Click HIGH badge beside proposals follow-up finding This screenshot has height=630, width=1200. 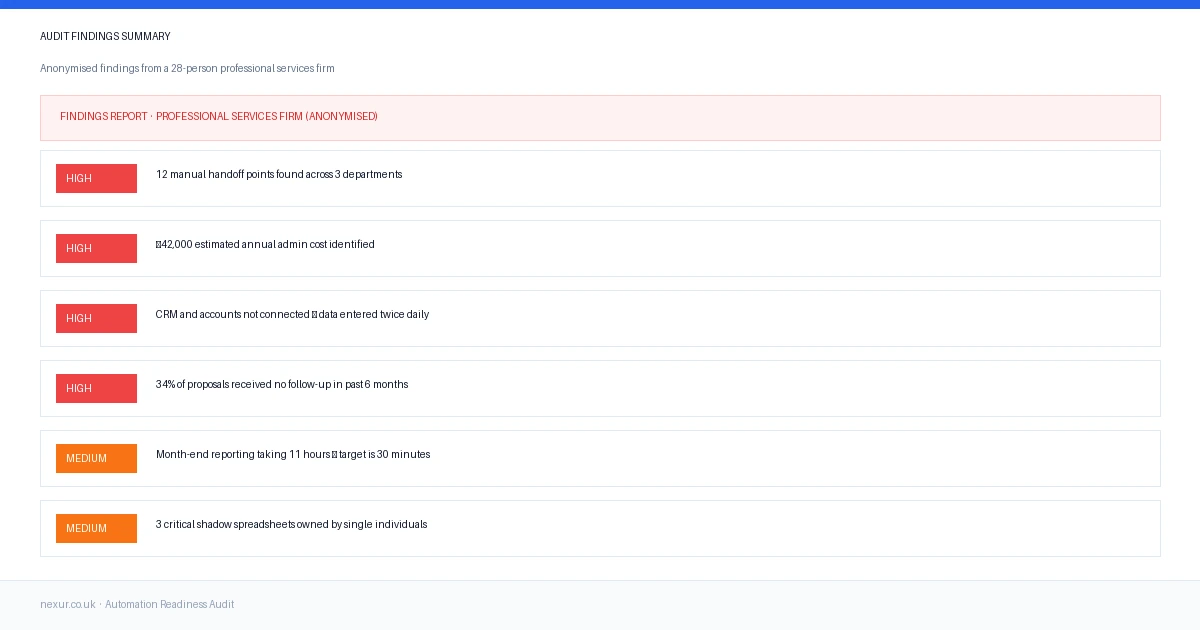[96, 388]
